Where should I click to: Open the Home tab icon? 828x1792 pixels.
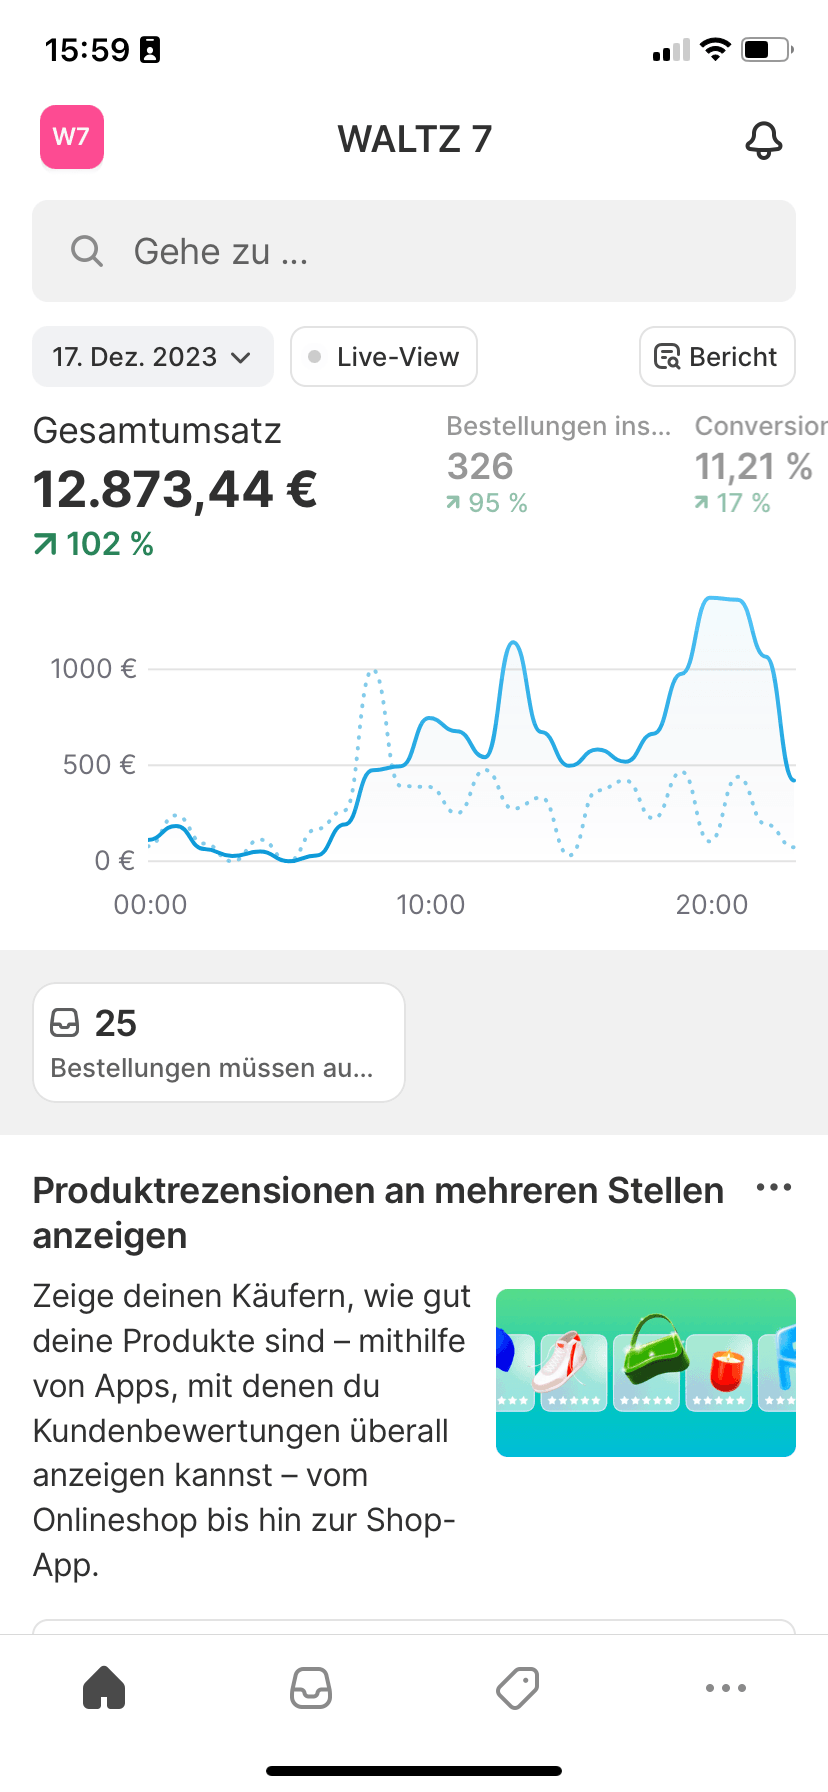[x=104, y=1688]
